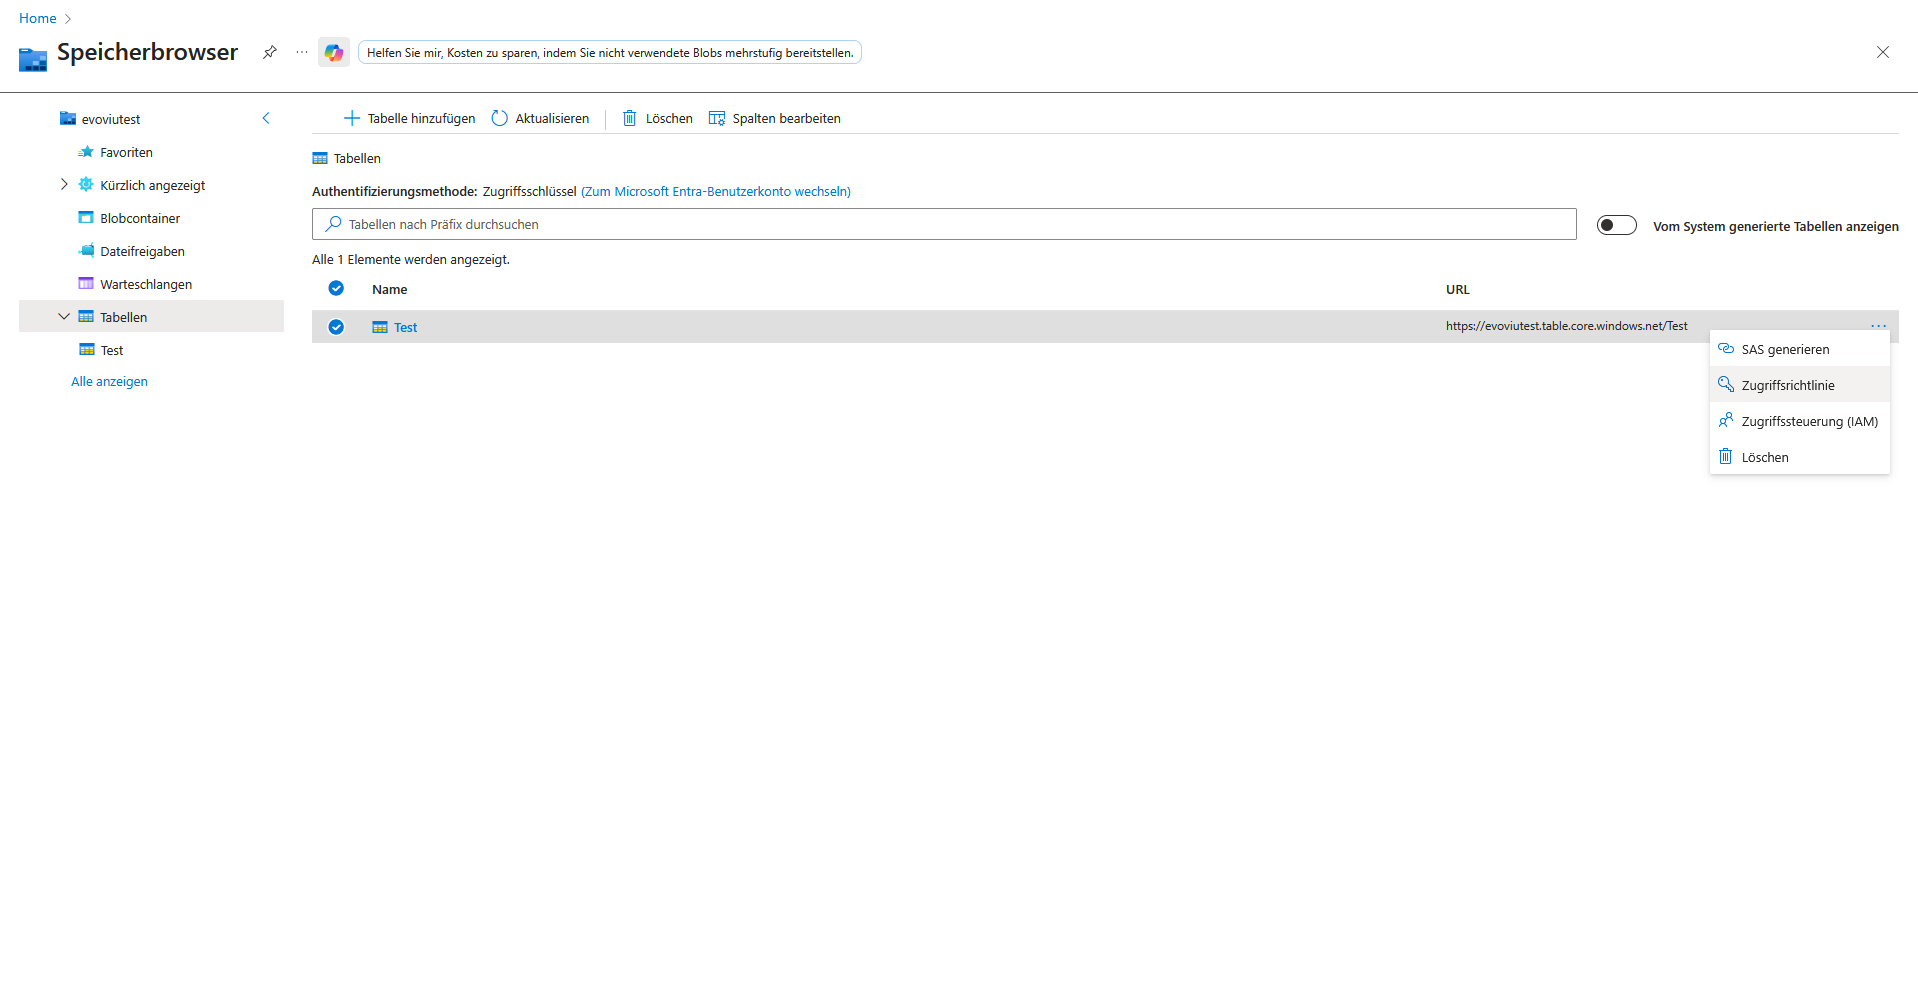The width and height of the screenshot is (1918, 997).
Task: Click the Aktualisieren refresh icon
Action: point(500,118)
